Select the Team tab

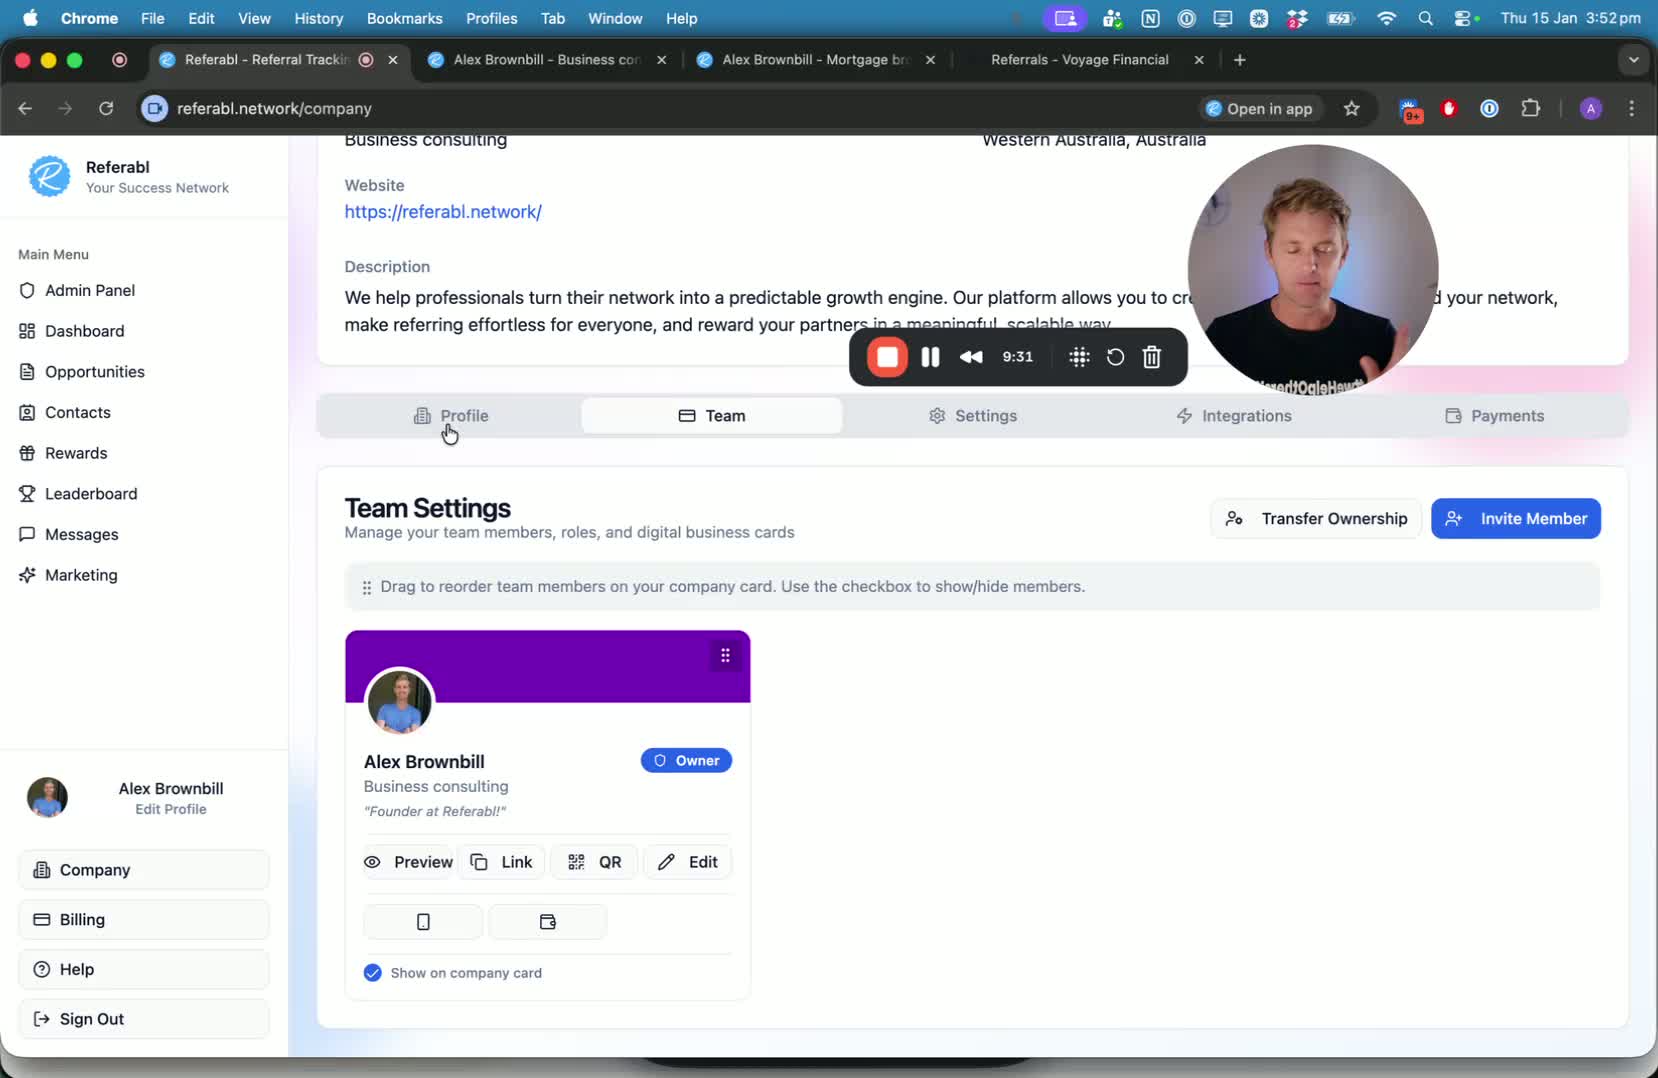(712, 416)
